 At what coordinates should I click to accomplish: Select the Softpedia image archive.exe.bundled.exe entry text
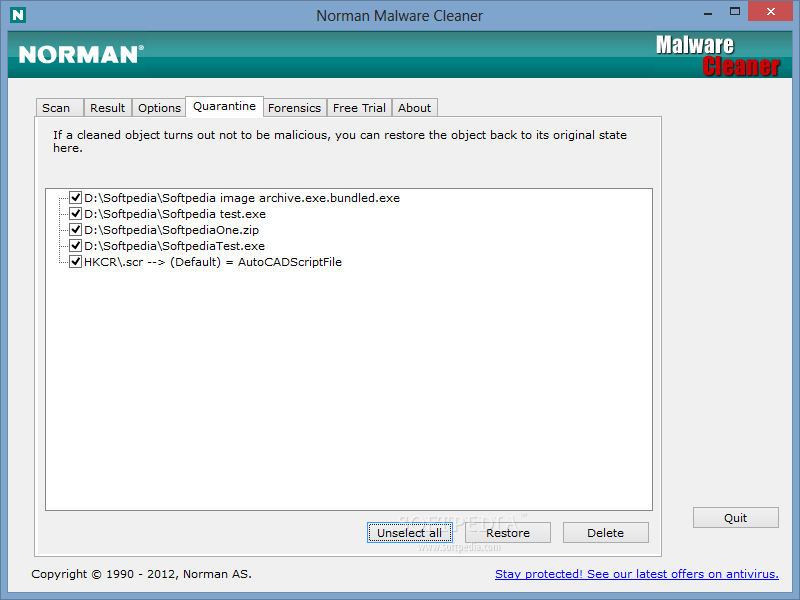(x=242, y=198)
